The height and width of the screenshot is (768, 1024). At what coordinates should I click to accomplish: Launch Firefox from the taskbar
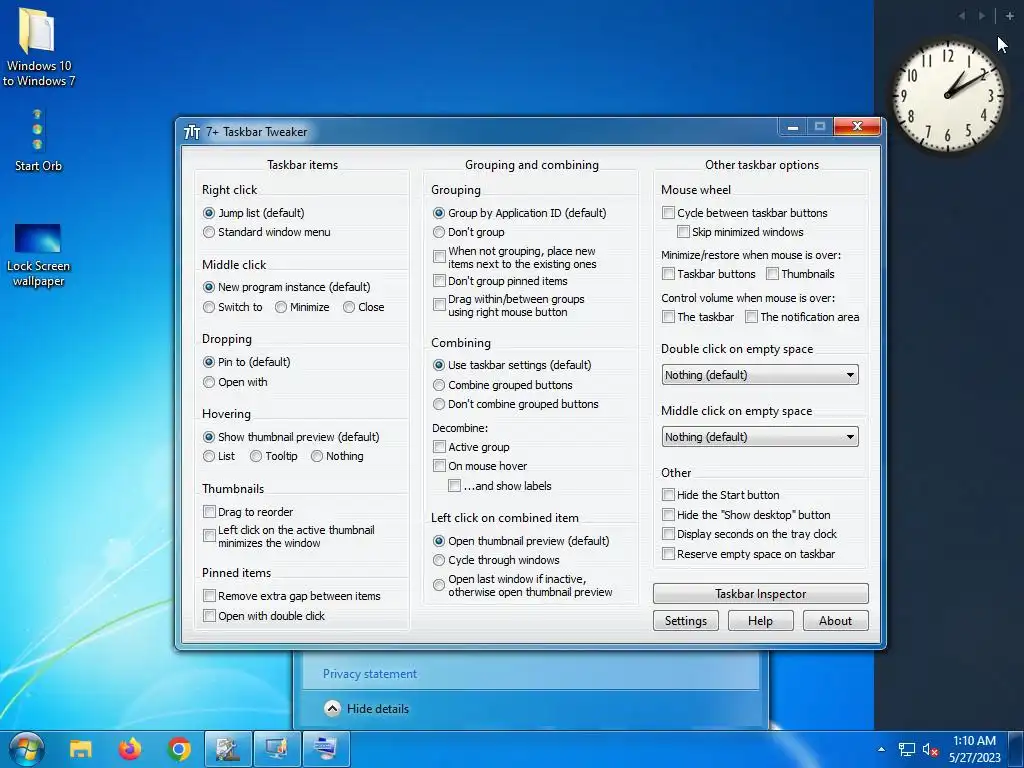coord(129,748)
